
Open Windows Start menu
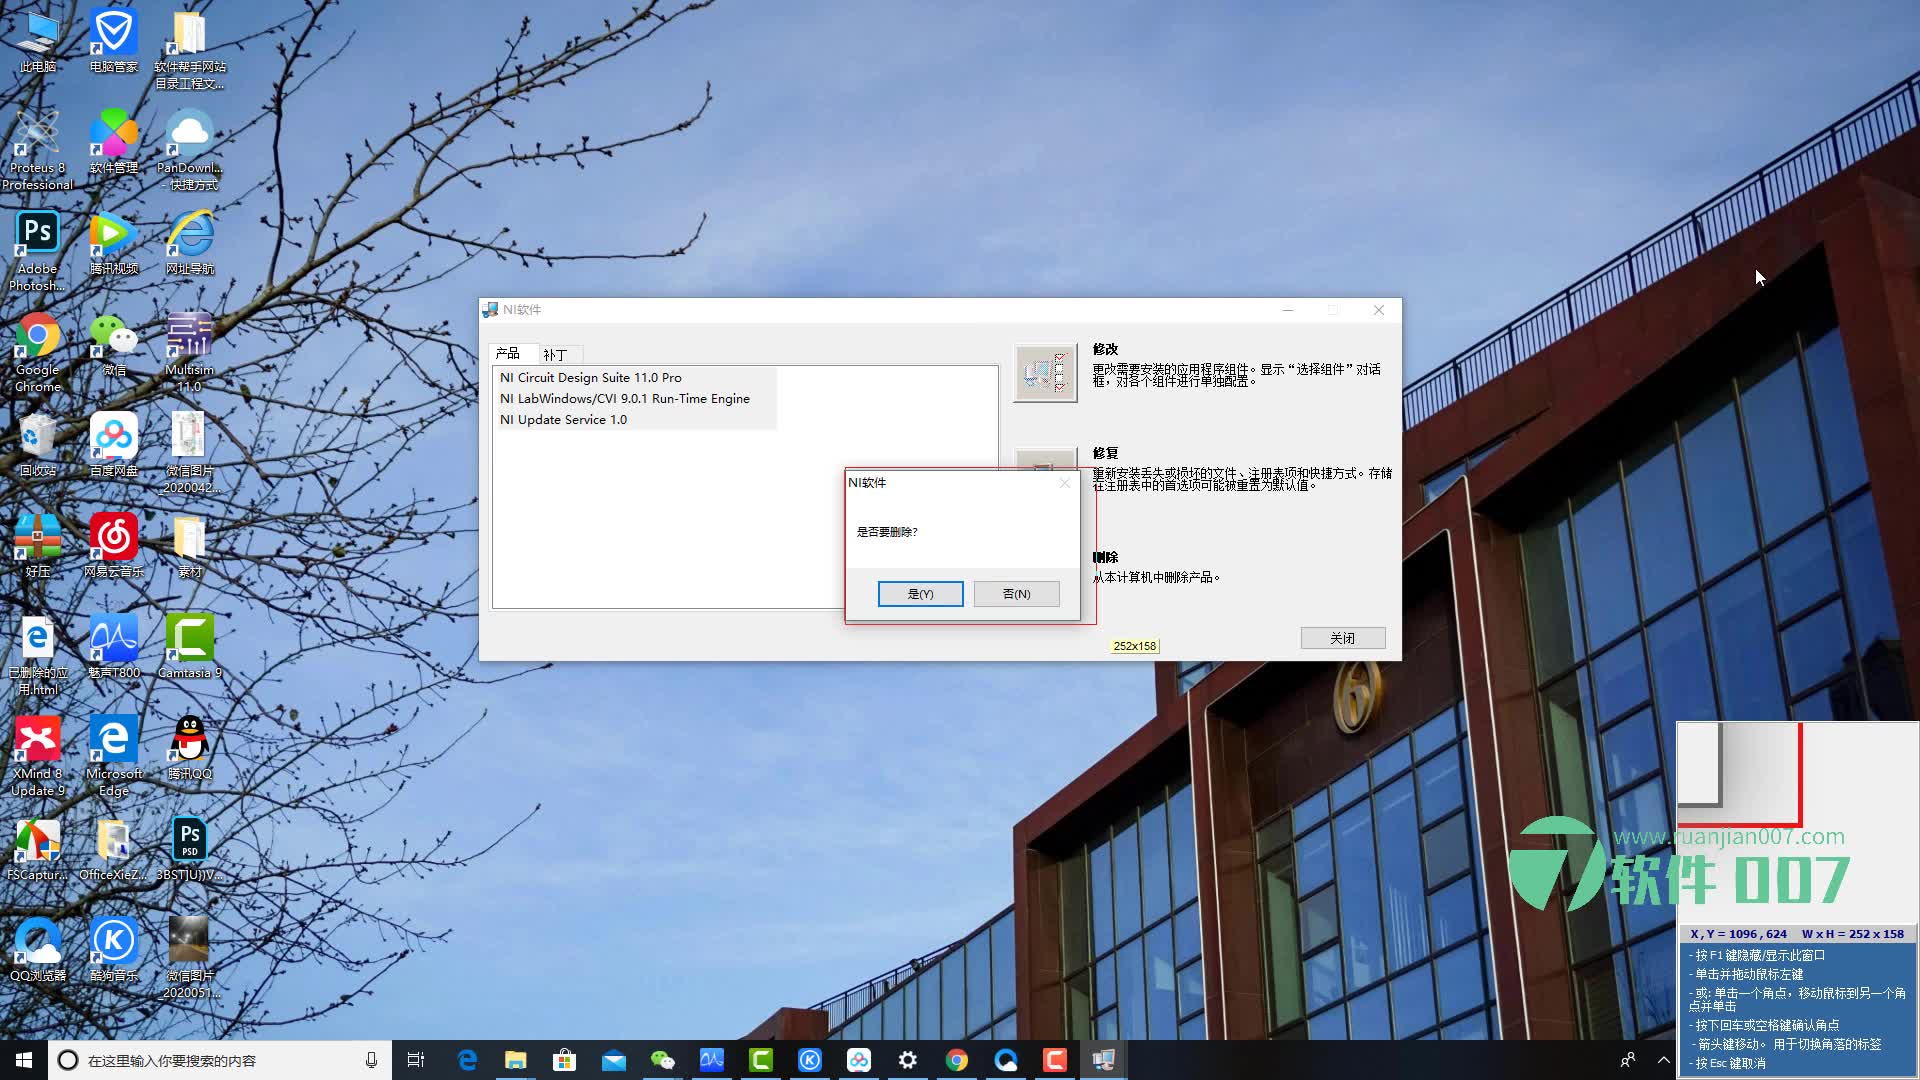click(24, 1060)
